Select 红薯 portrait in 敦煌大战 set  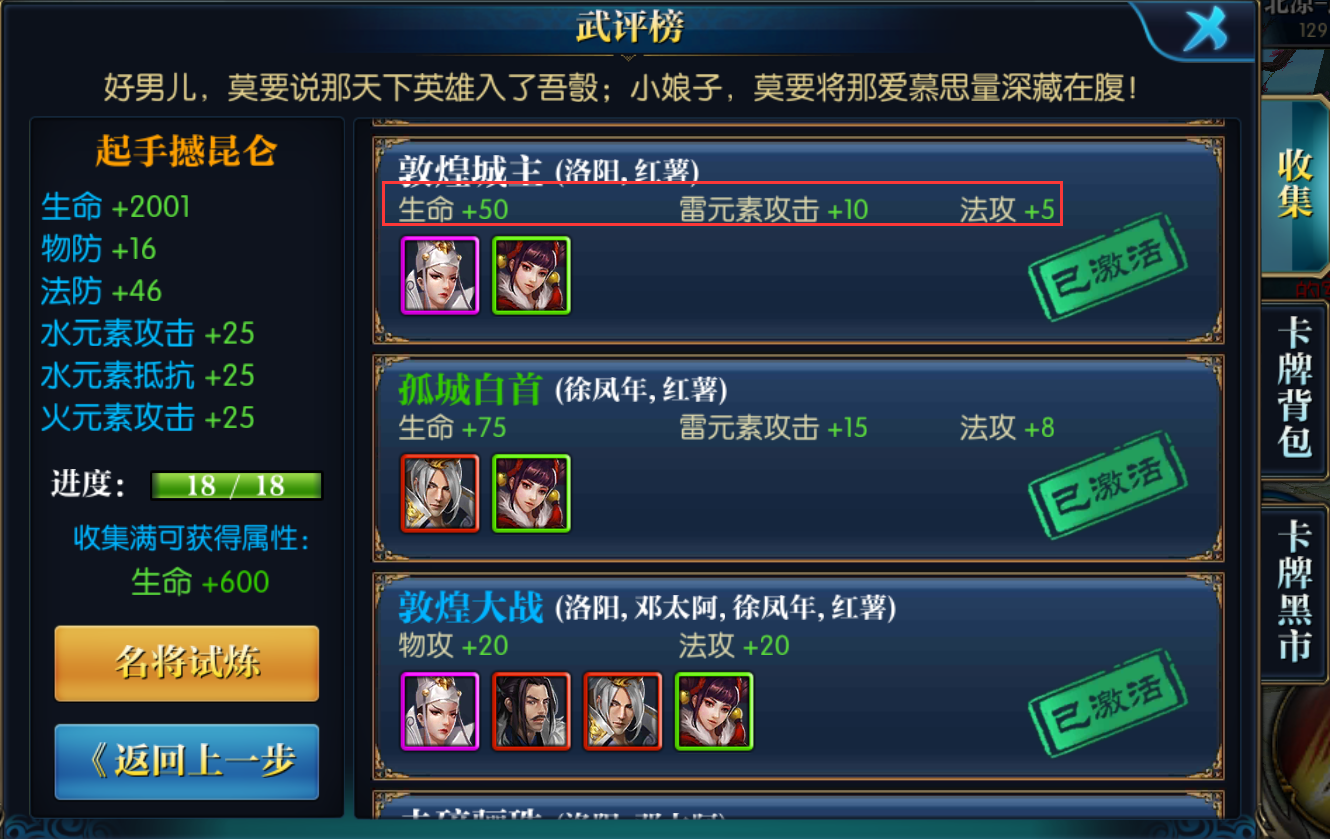pyautogui.click(x=715, y=711)
